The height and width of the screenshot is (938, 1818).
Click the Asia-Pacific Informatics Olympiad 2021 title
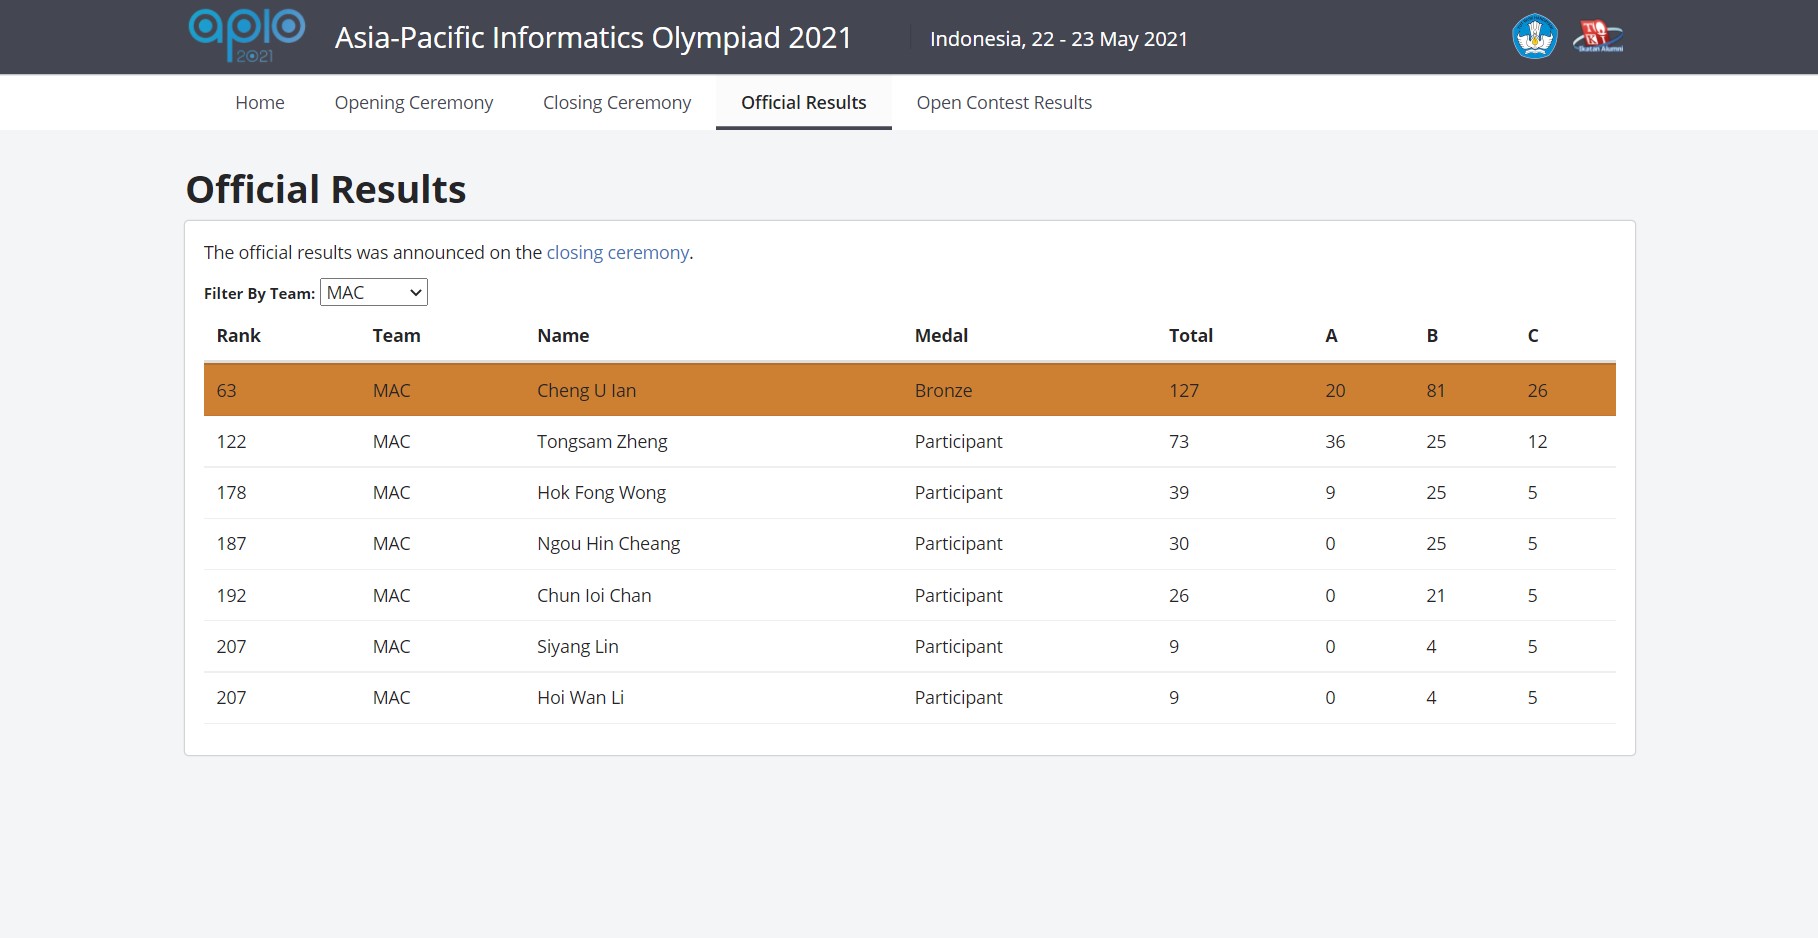pyautogui.click(x=593, y=38)
